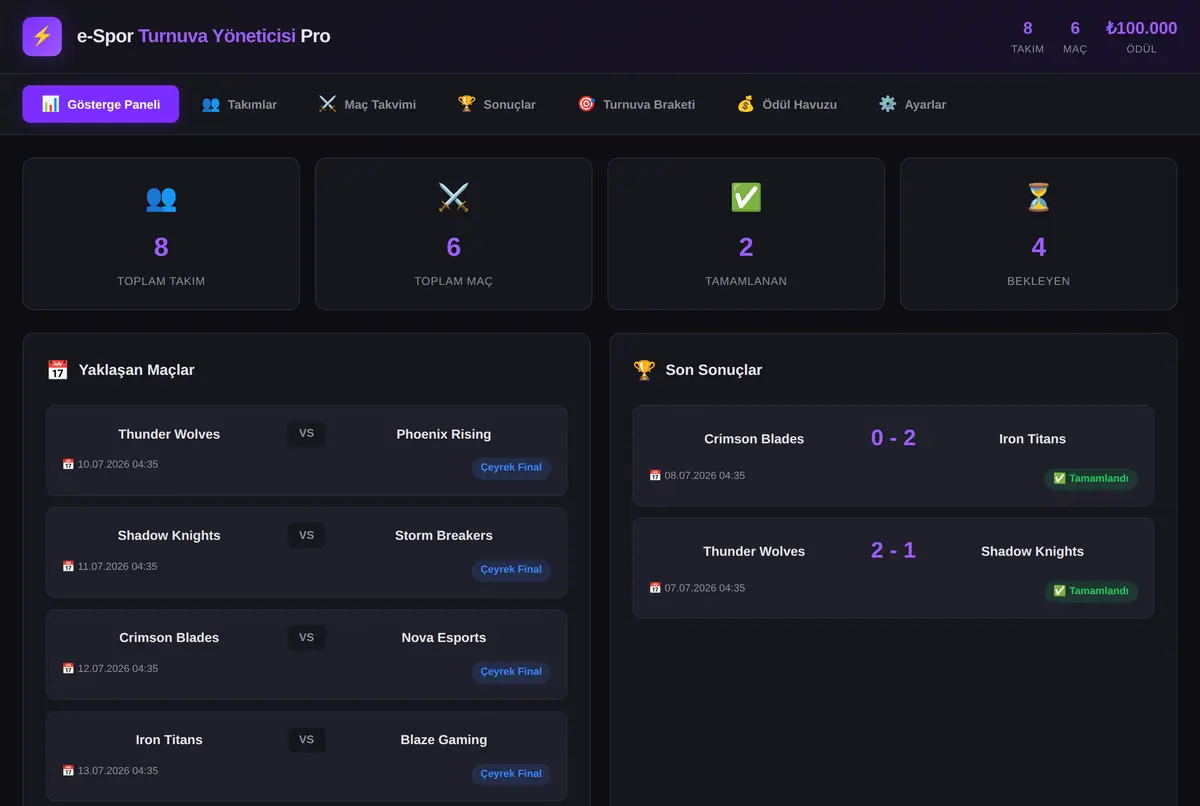Click the VS label in Iron Titans match
This screenshot has height=806, width=1200.
point(306,740)
